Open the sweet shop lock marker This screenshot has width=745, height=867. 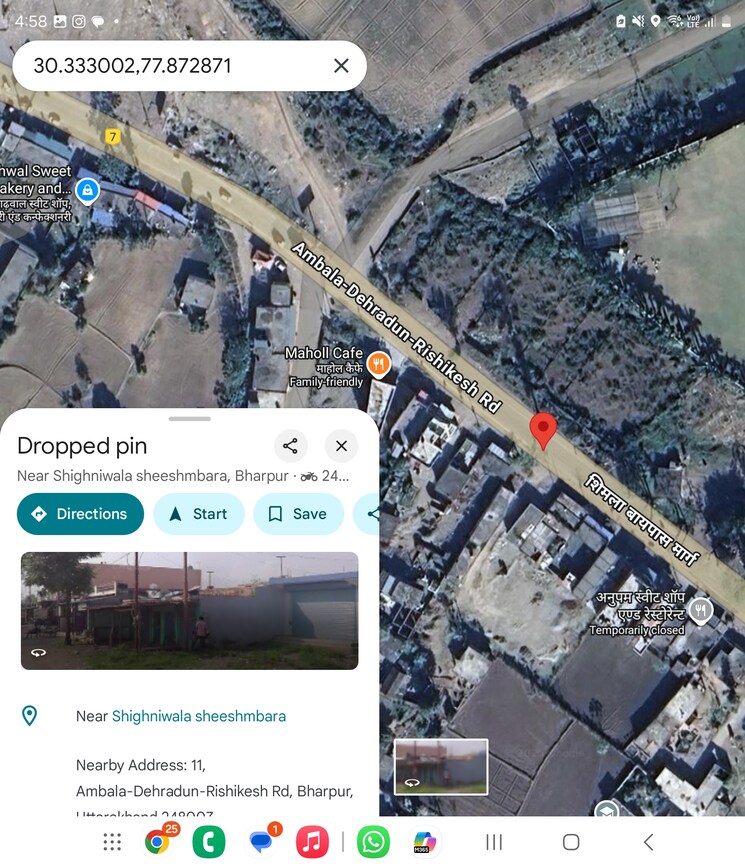click(87, 191)
